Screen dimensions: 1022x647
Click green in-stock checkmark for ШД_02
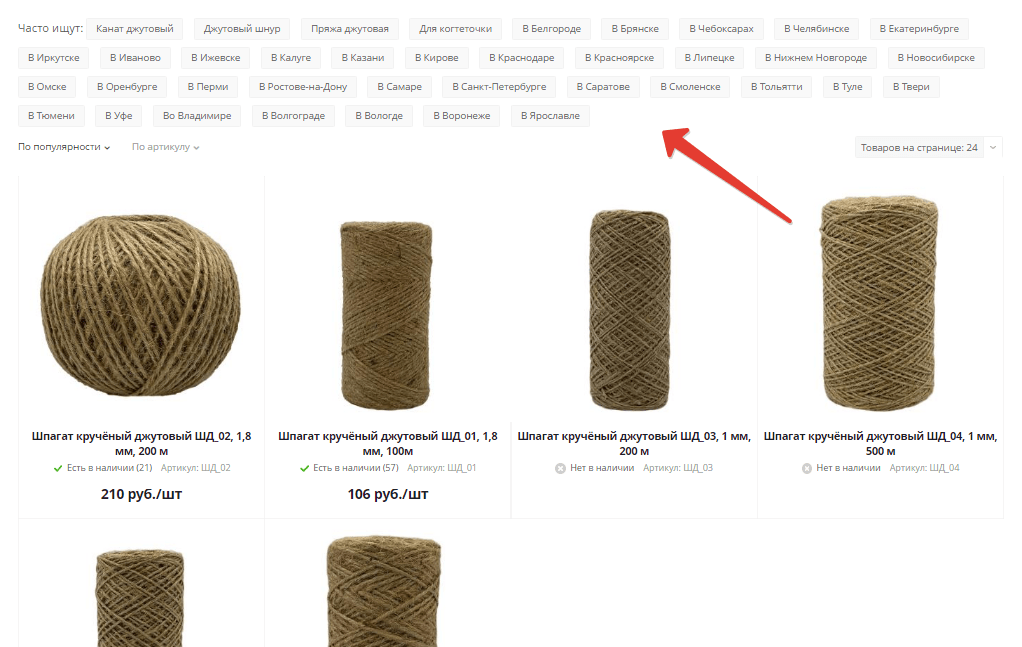58,468
